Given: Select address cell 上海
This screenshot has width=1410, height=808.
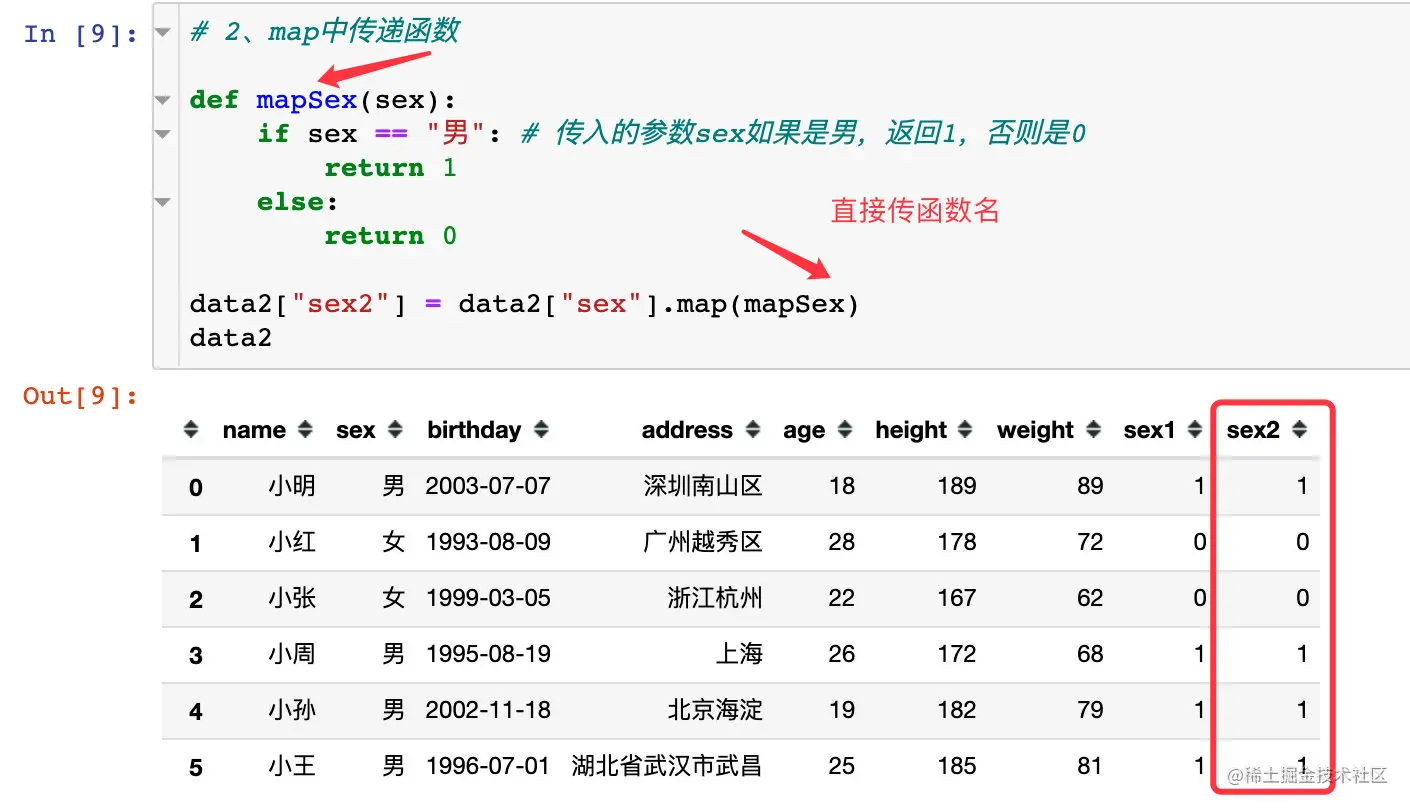Looking at the screenshot, I should click(x=739, y=654).
